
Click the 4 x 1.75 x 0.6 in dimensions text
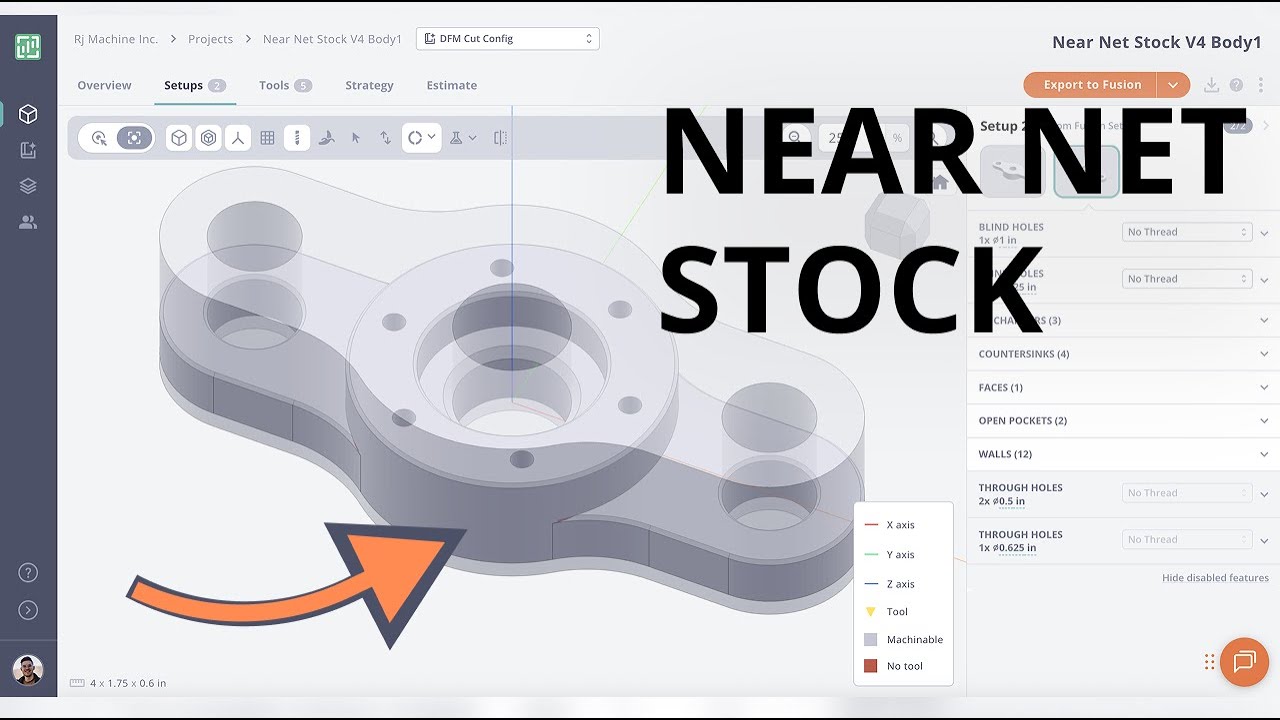tap(128, 683)
